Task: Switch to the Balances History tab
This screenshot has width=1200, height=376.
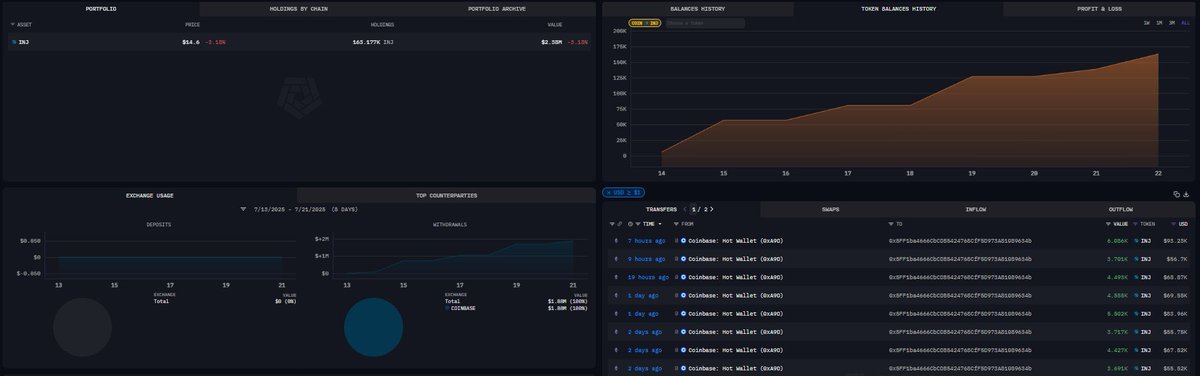Action: [x=697, y=8]
